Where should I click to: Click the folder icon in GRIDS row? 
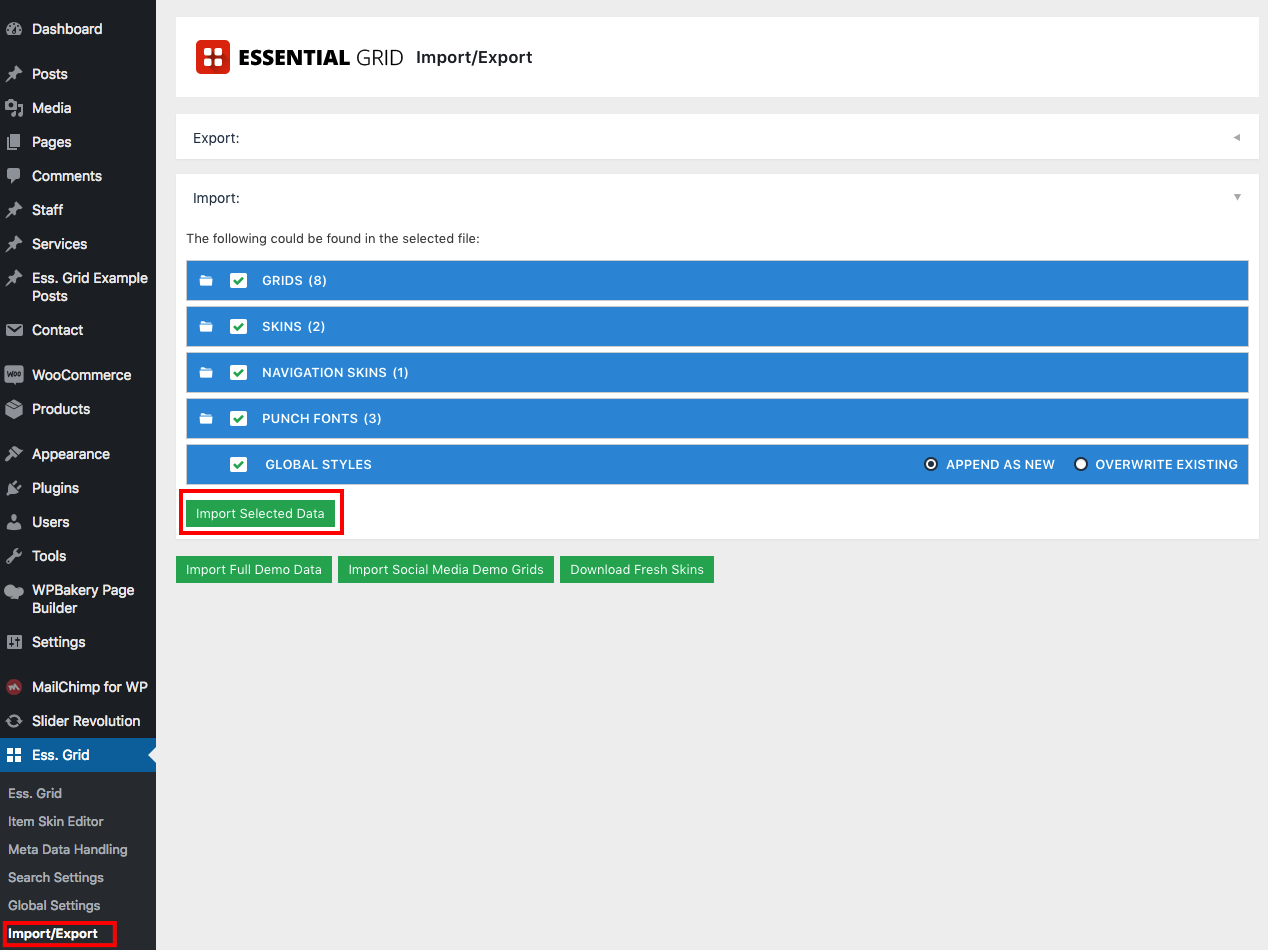tap(206, 281)
